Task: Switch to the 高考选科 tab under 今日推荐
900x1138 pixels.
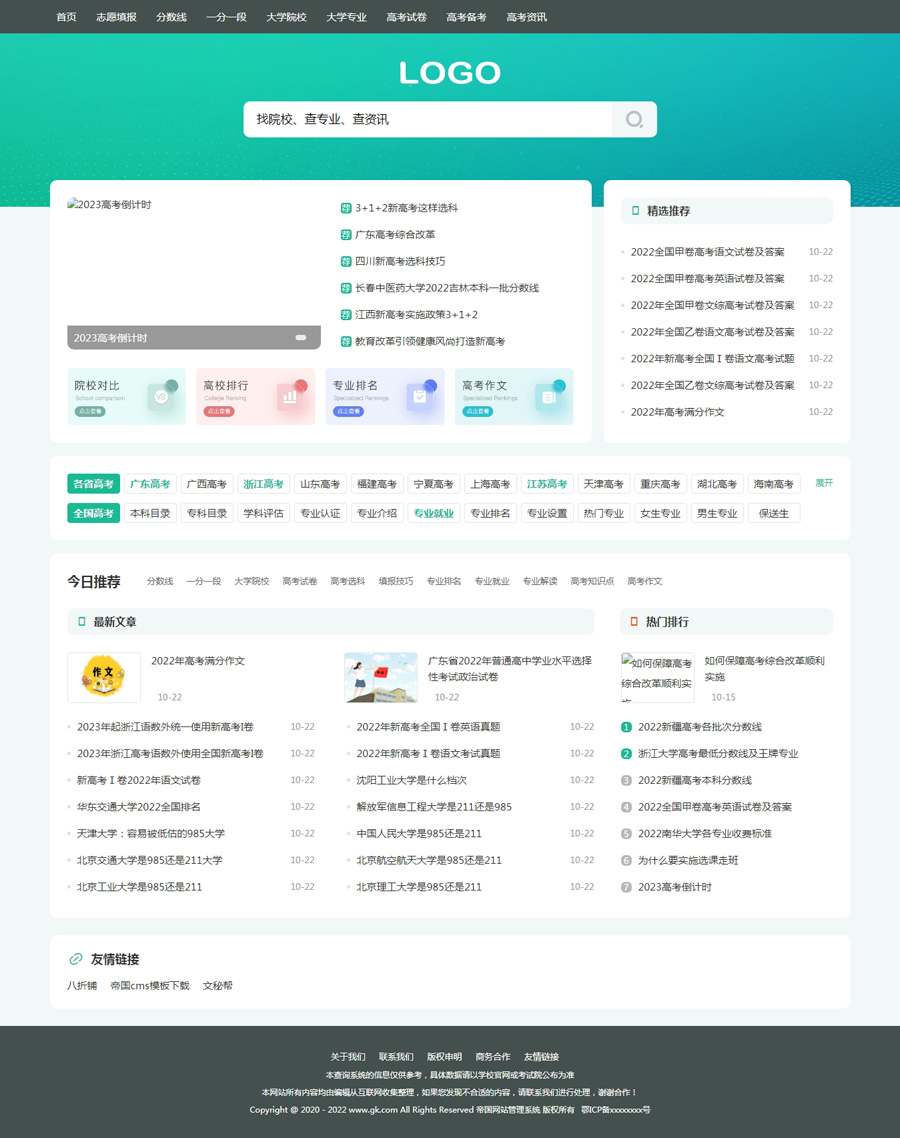Action: click(348, 581)
